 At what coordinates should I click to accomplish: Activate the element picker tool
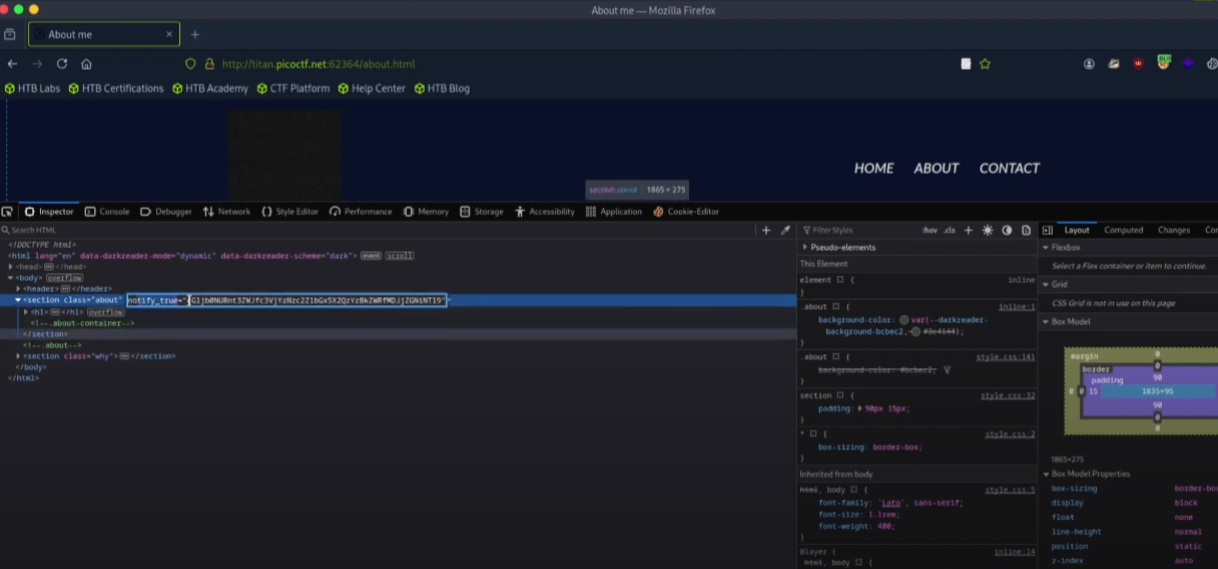click(8, 212)
